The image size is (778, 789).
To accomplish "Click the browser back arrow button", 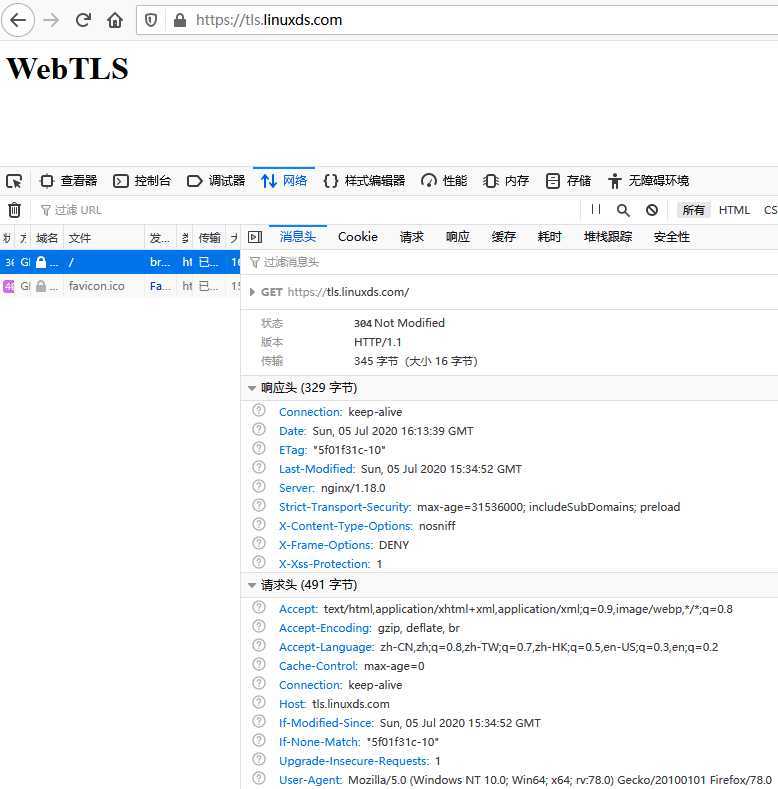I will 18,20.
